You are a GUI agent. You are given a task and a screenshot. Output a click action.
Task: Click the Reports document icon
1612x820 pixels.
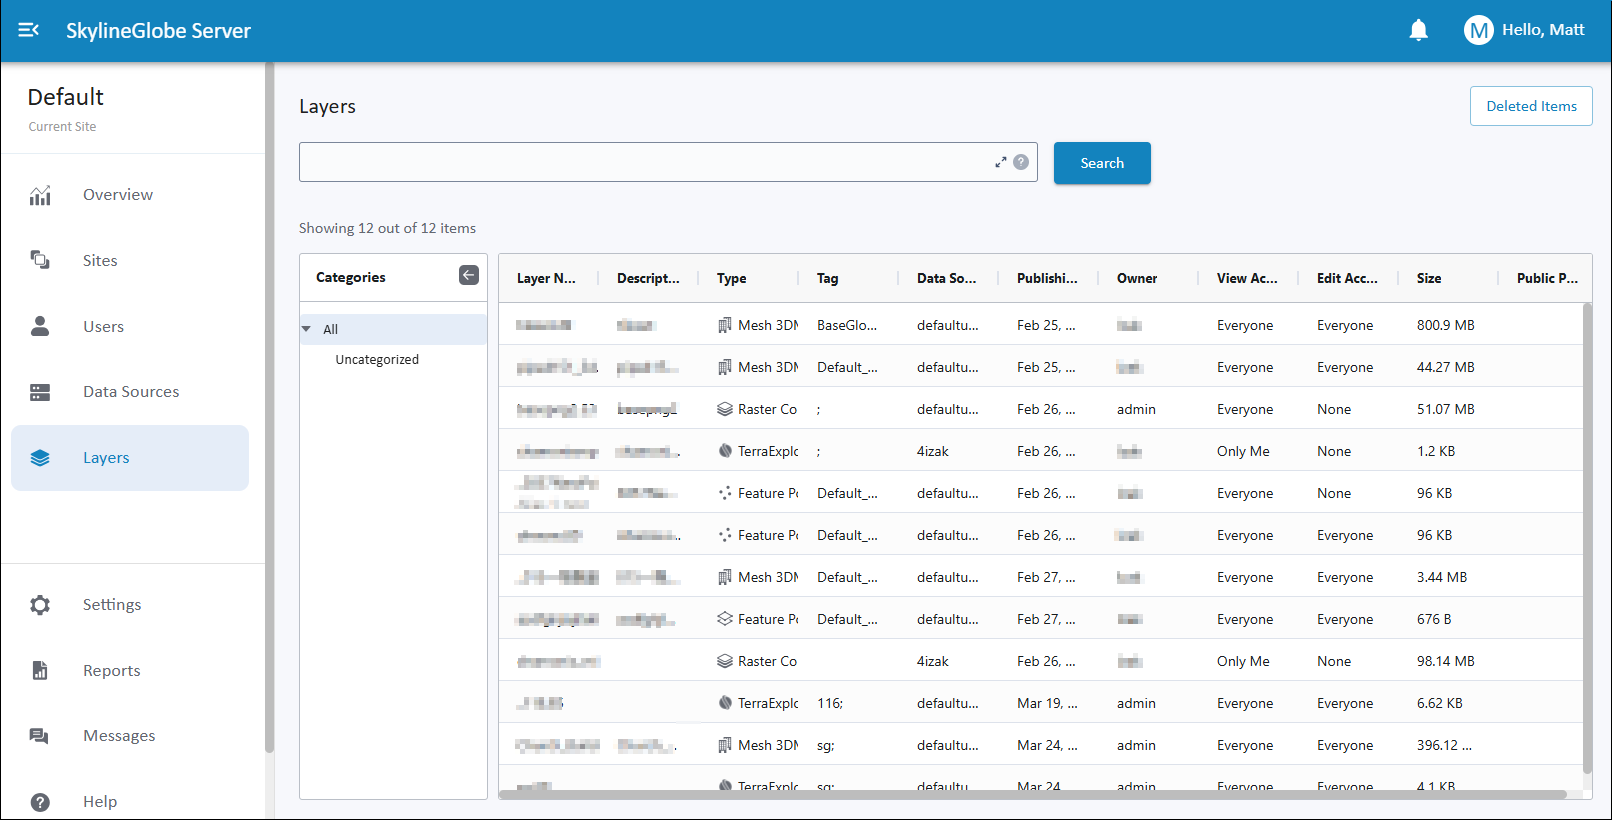point(40,670)
